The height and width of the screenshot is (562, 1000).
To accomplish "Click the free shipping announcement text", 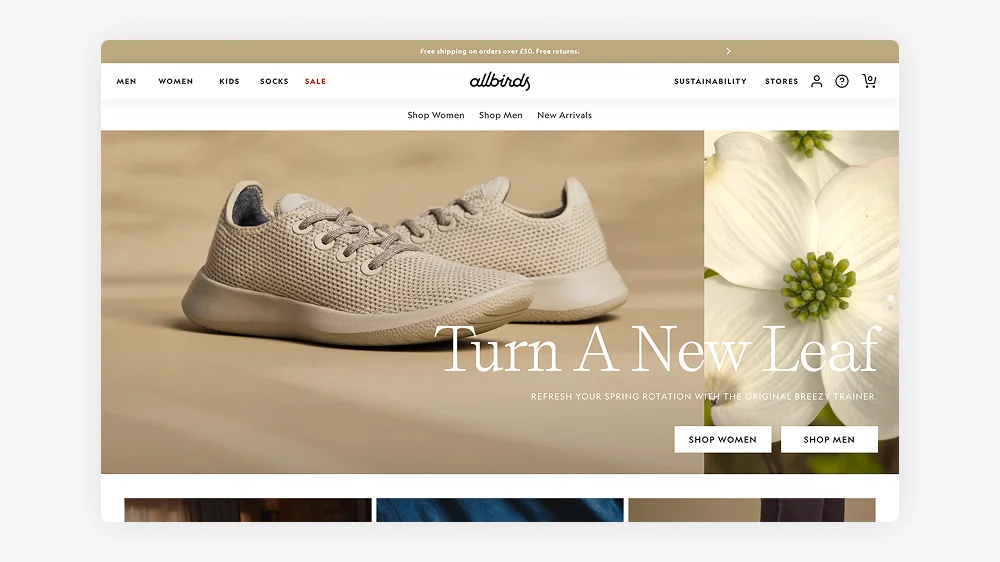I will [x=499, y=51].
